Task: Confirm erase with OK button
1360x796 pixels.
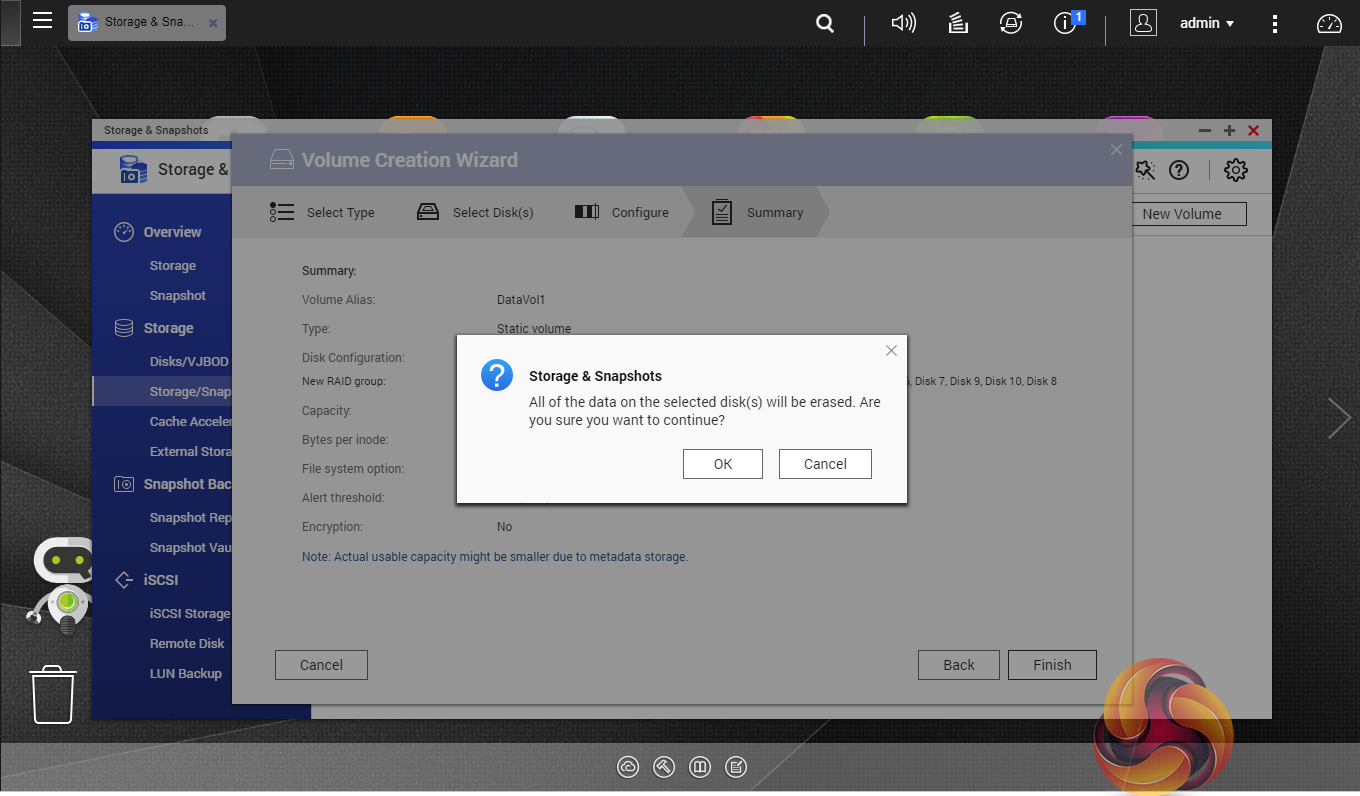Action: pos(723,464)
